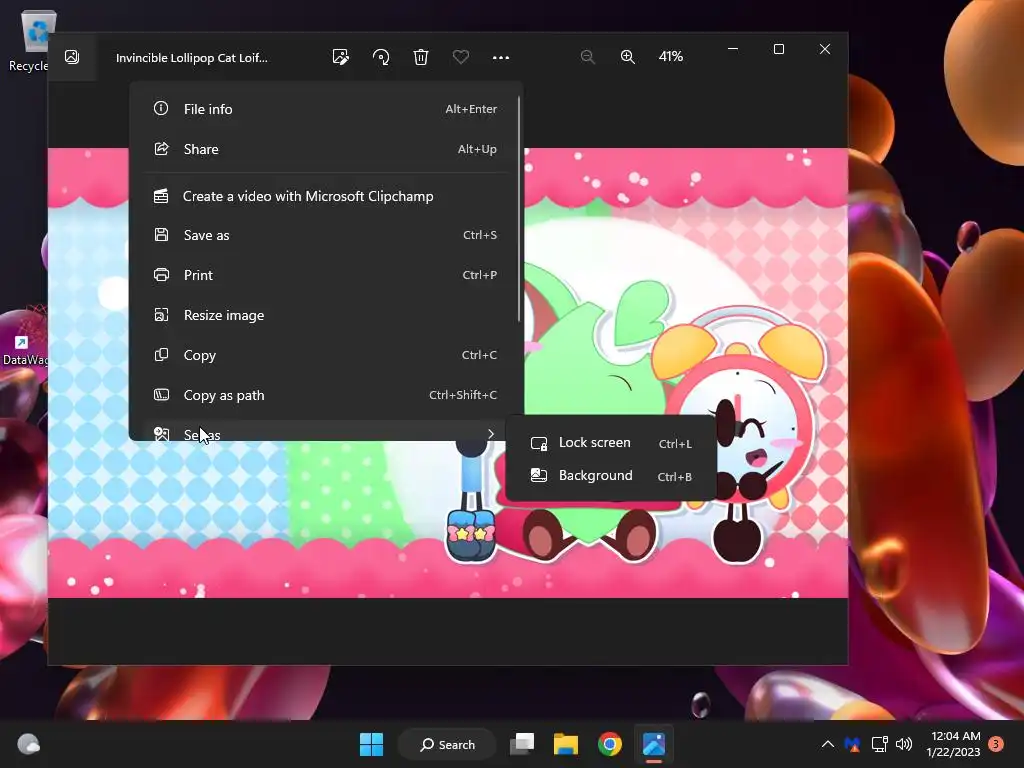The image size is (1024, 768).
Task: Open Resize image option
Action: pyautogui.click(x=325, y=315)
